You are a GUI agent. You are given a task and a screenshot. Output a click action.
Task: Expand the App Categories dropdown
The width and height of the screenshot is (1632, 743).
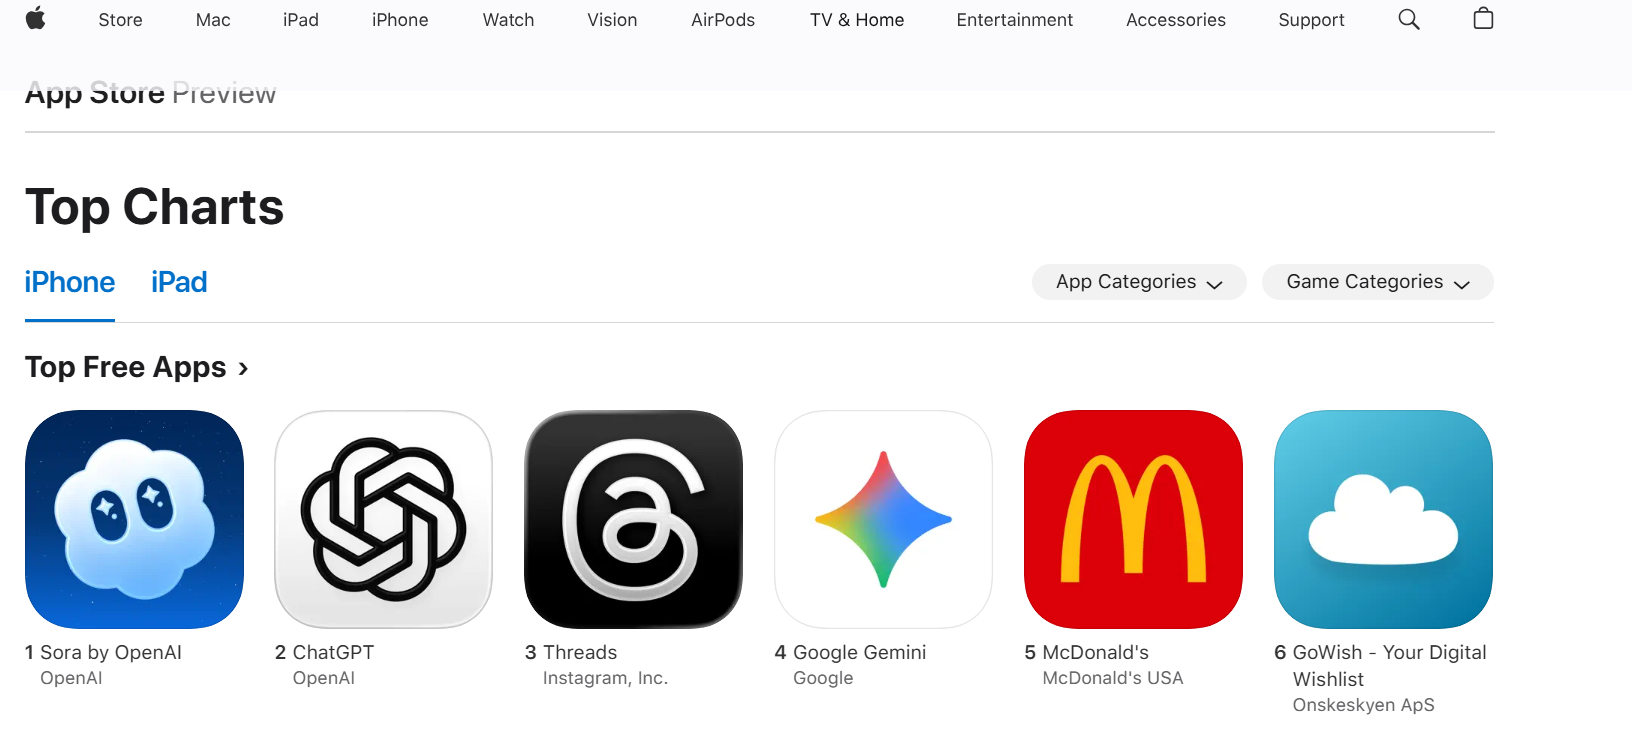click(1139, 282)
